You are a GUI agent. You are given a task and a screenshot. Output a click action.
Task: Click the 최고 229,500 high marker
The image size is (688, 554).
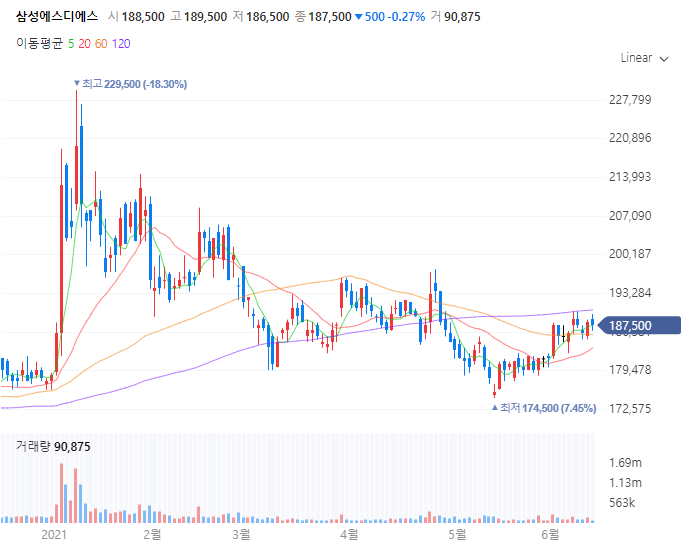pyautogui.click(x=130, y=84)
